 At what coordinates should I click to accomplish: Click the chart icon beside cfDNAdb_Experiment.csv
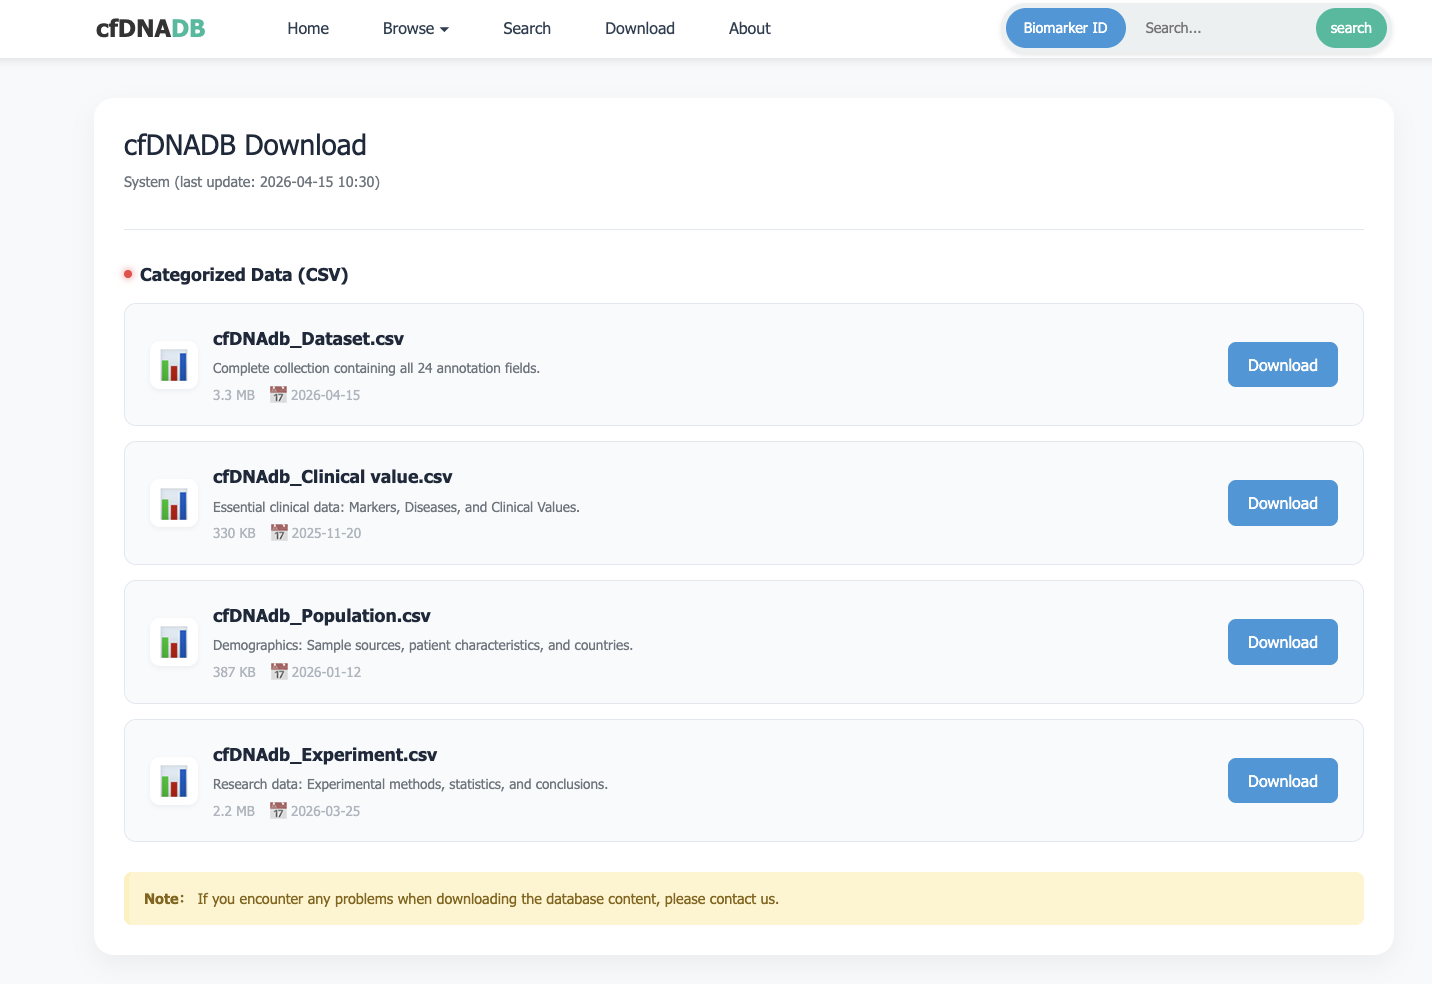click(174, 781)
